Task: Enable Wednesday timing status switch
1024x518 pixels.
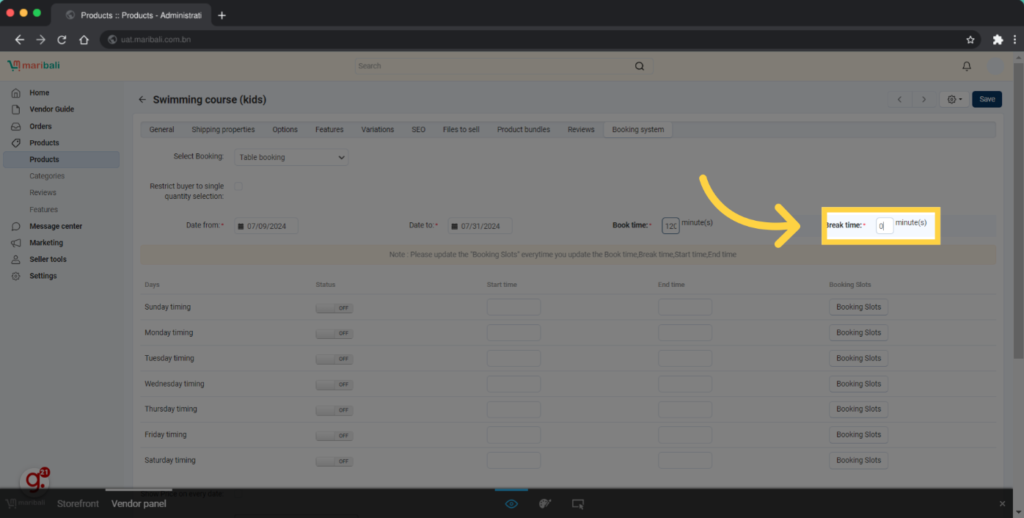Action: [334, 384]
